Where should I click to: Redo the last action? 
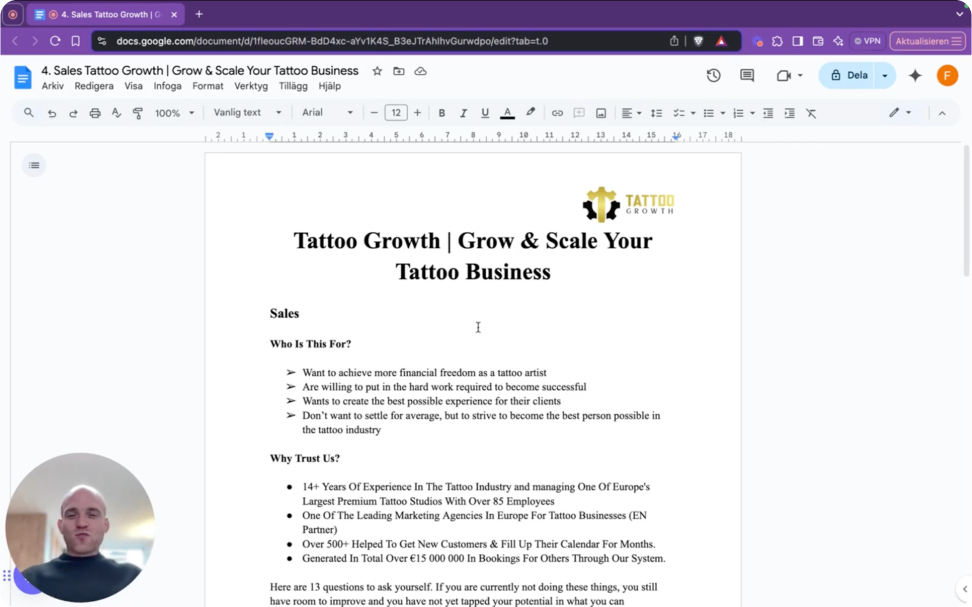[x=73, y=113]
